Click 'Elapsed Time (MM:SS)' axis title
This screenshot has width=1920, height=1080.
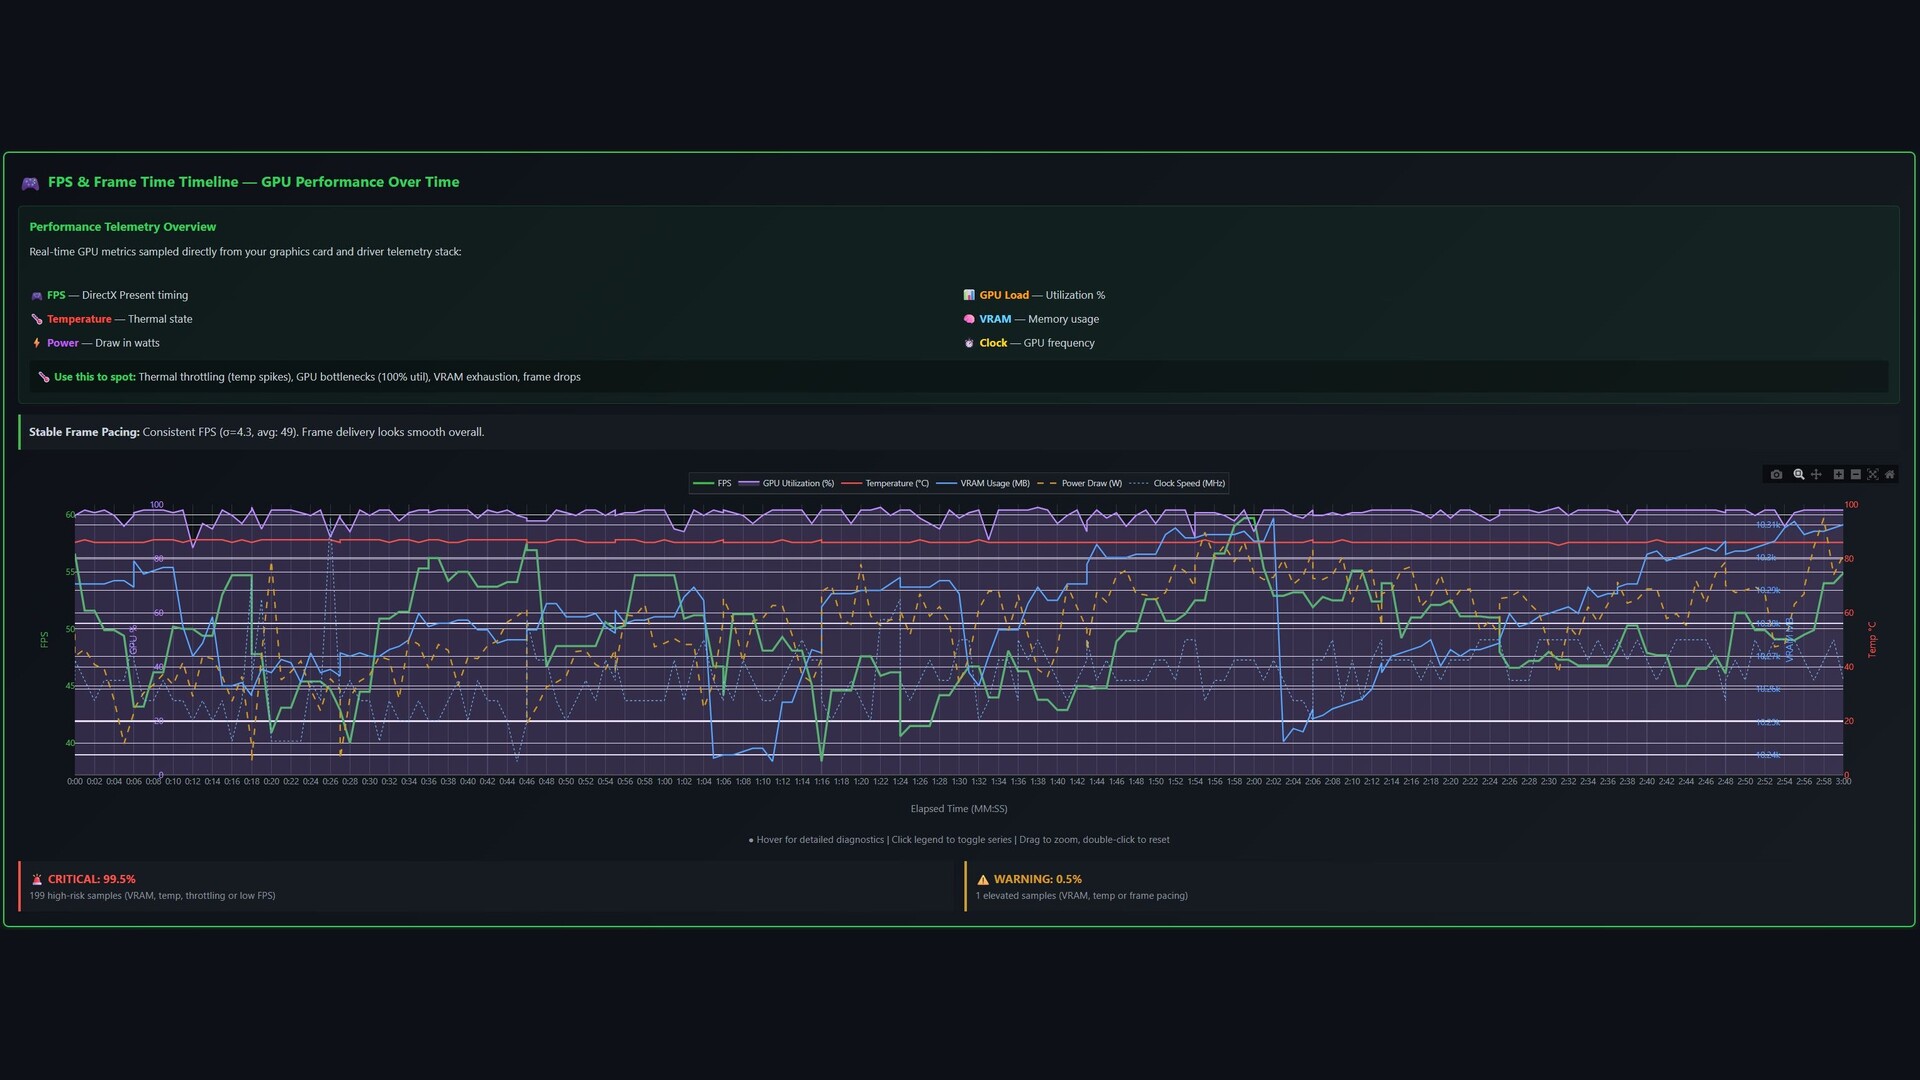tap(959, 809)
